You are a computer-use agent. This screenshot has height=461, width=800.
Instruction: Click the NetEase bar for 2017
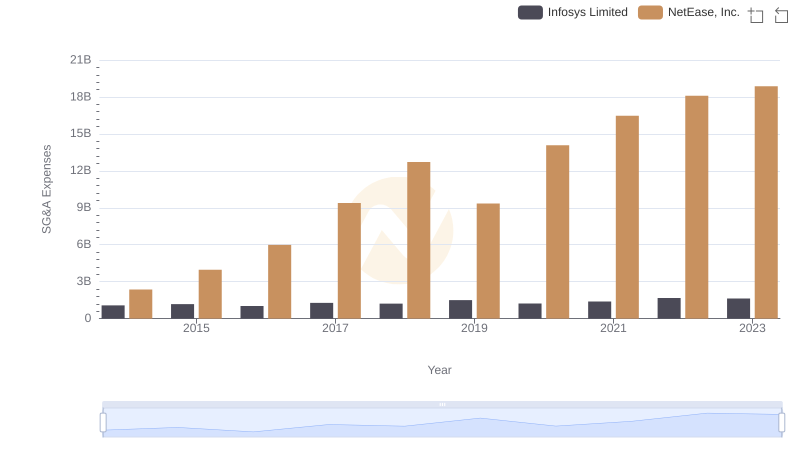(x=349, y=261)
